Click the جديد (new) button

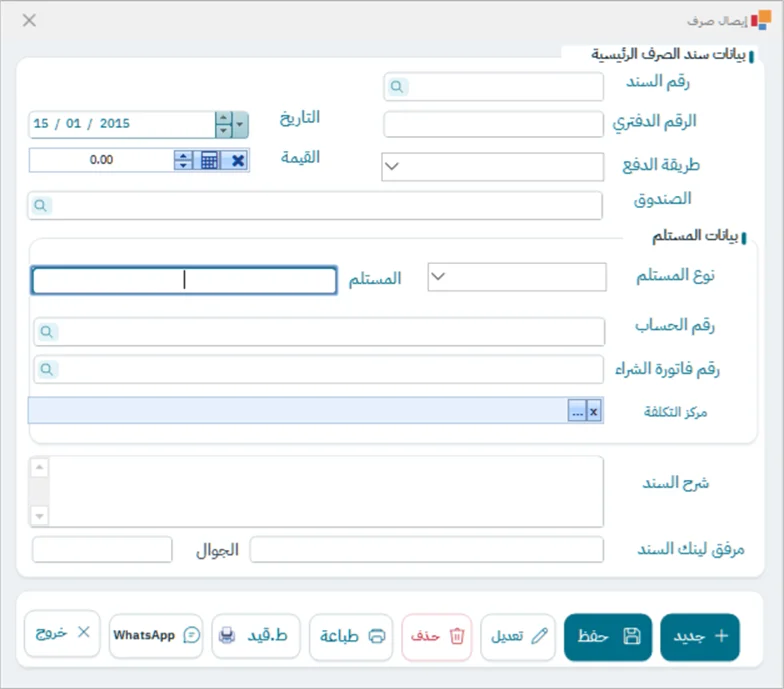pyautogui.click(x=700, y=637)
